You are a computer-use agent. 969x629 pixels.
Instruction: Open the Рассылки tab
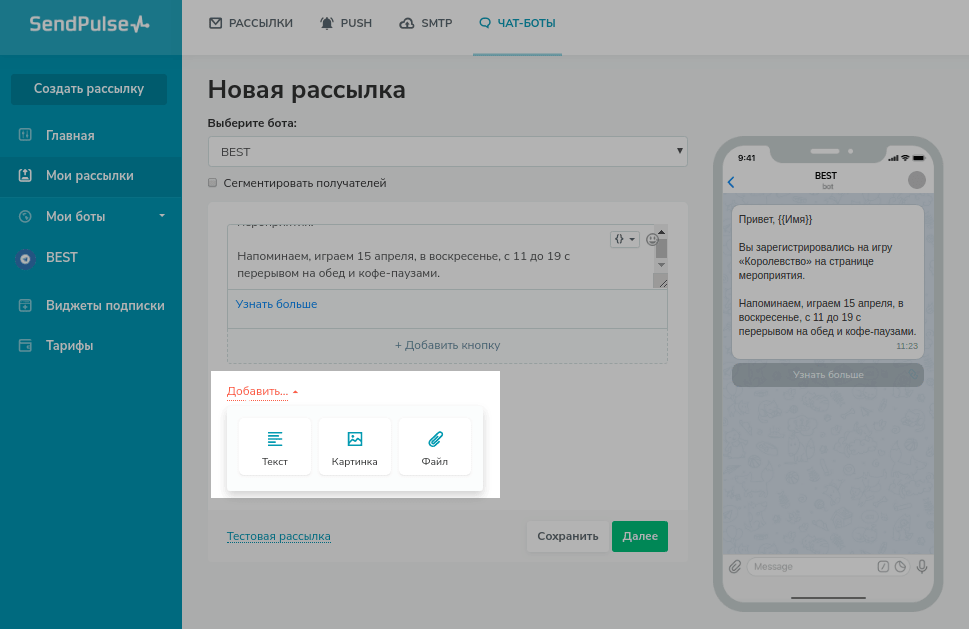point(251,23)
